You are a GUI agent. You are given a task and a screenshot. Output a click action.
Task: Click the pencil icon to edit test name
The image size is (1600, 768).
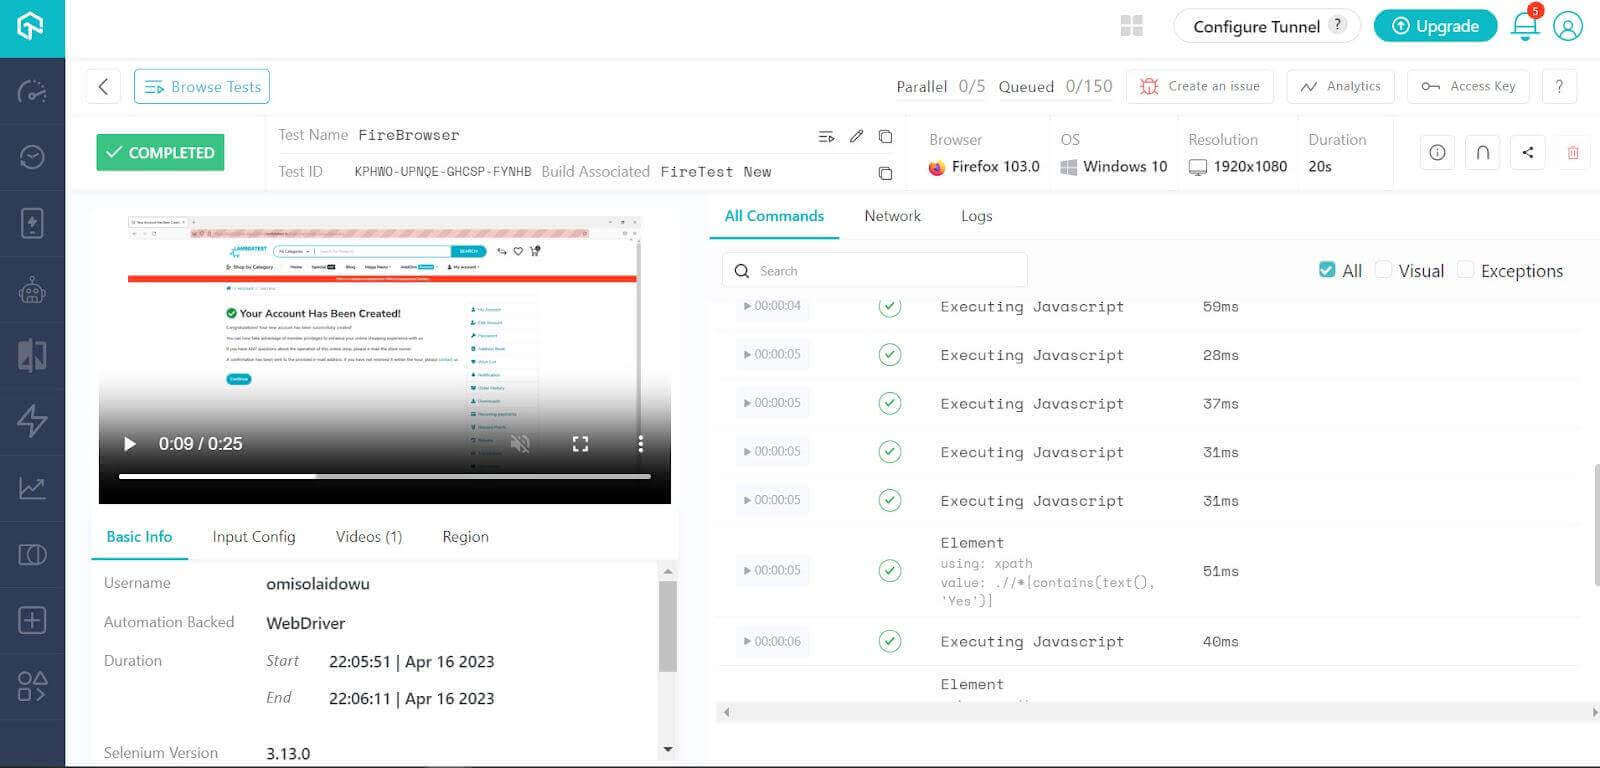[856, 136]
